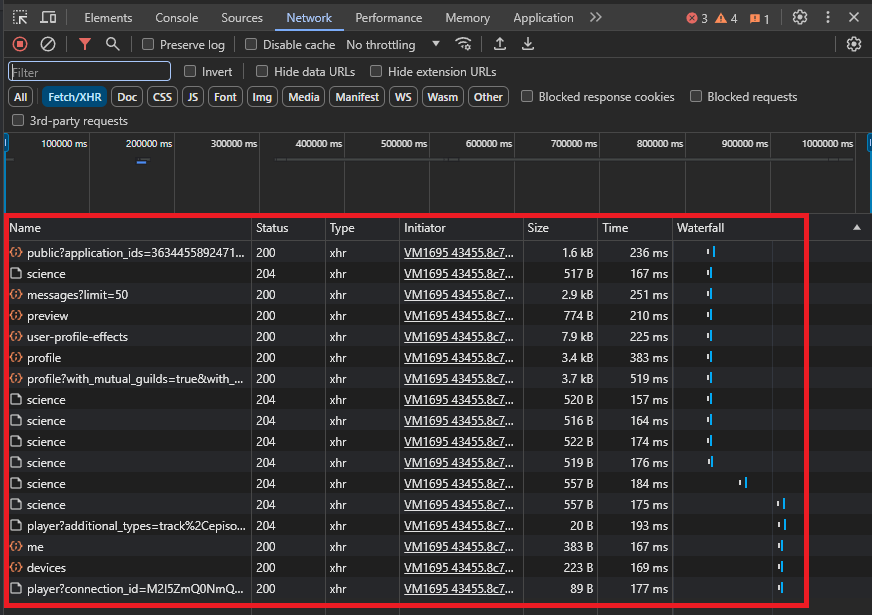Screen dimensions: 872x615
Task: Switch to the Console tab
Action: [177, 18]
